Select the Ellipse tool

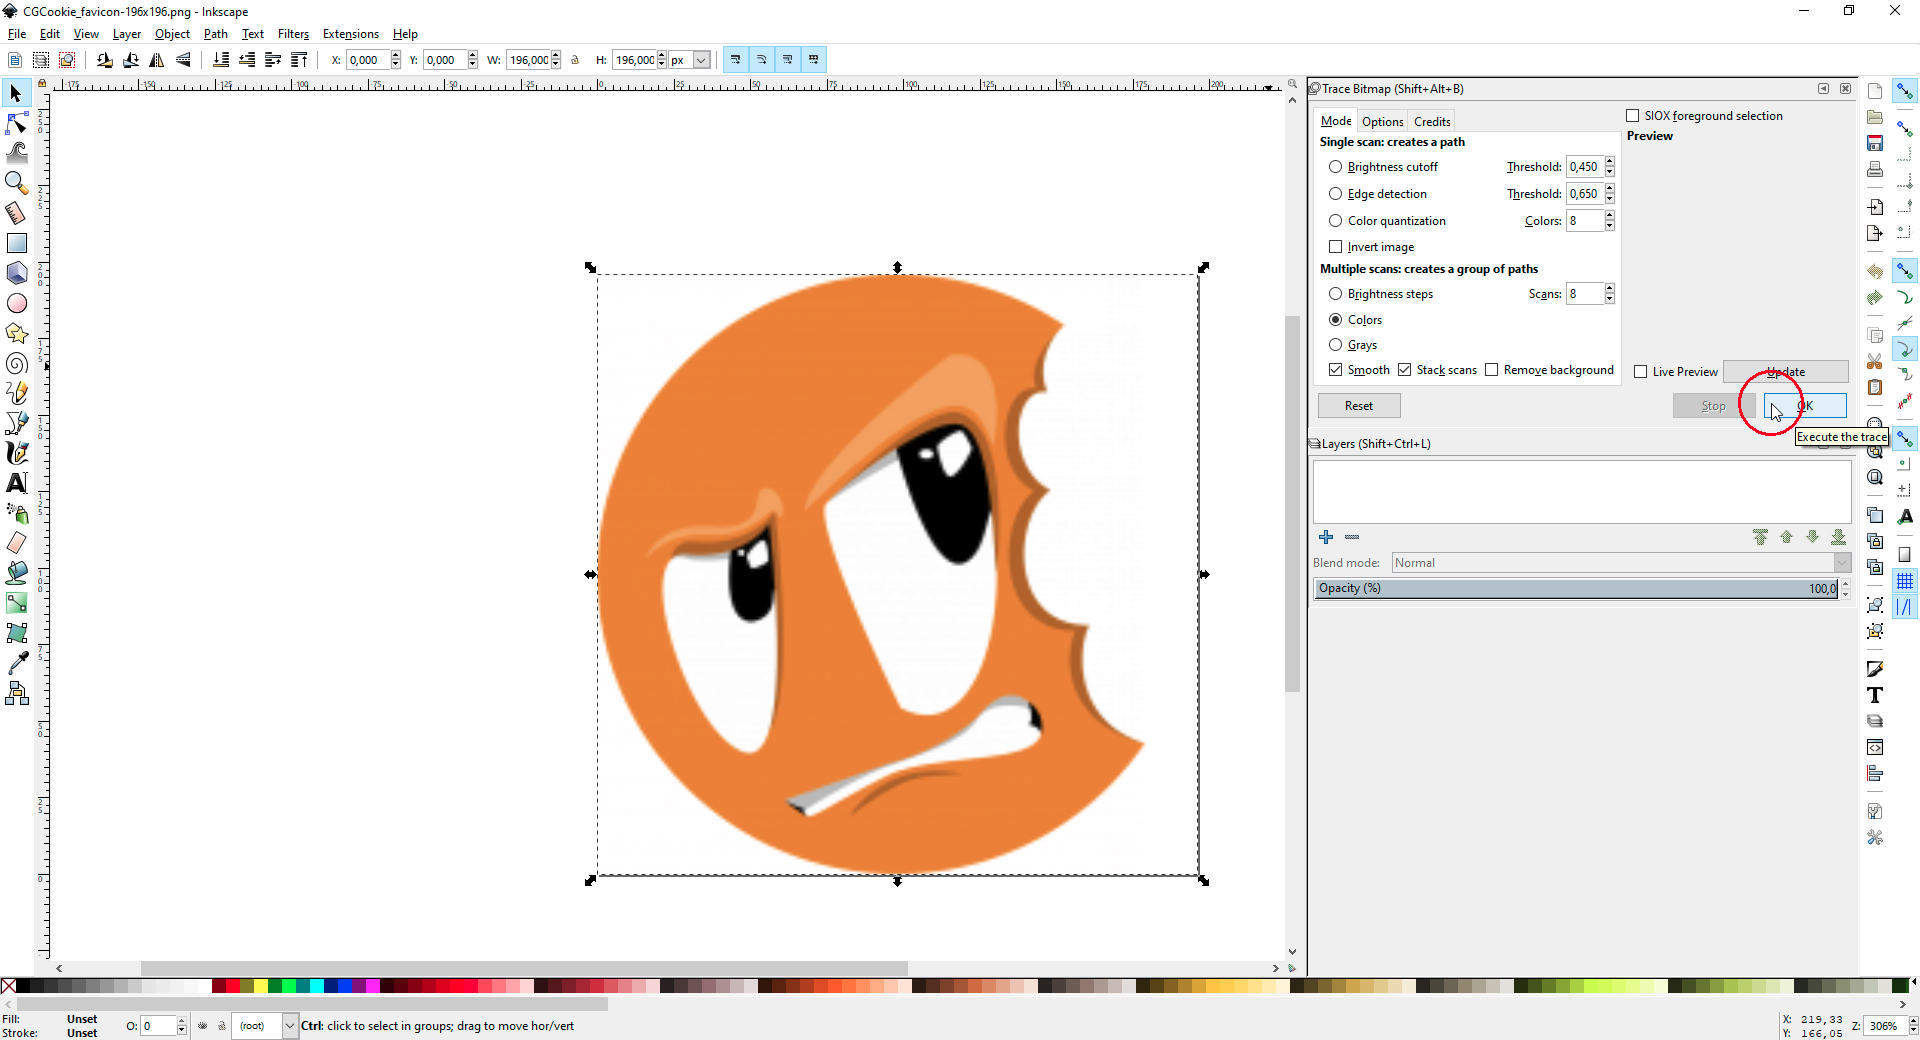coord(16,303)
